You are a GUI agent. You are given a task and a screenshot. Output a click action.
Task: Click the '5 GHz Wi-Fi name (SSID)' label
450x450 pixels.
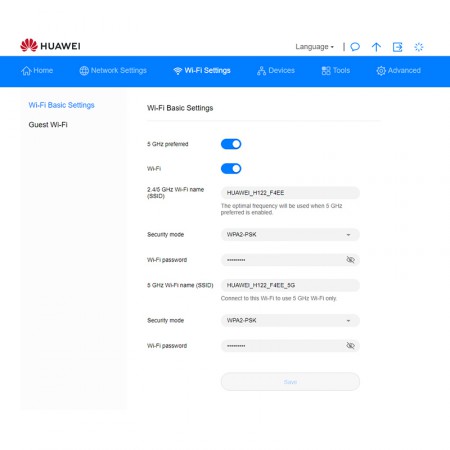point(180,285)
